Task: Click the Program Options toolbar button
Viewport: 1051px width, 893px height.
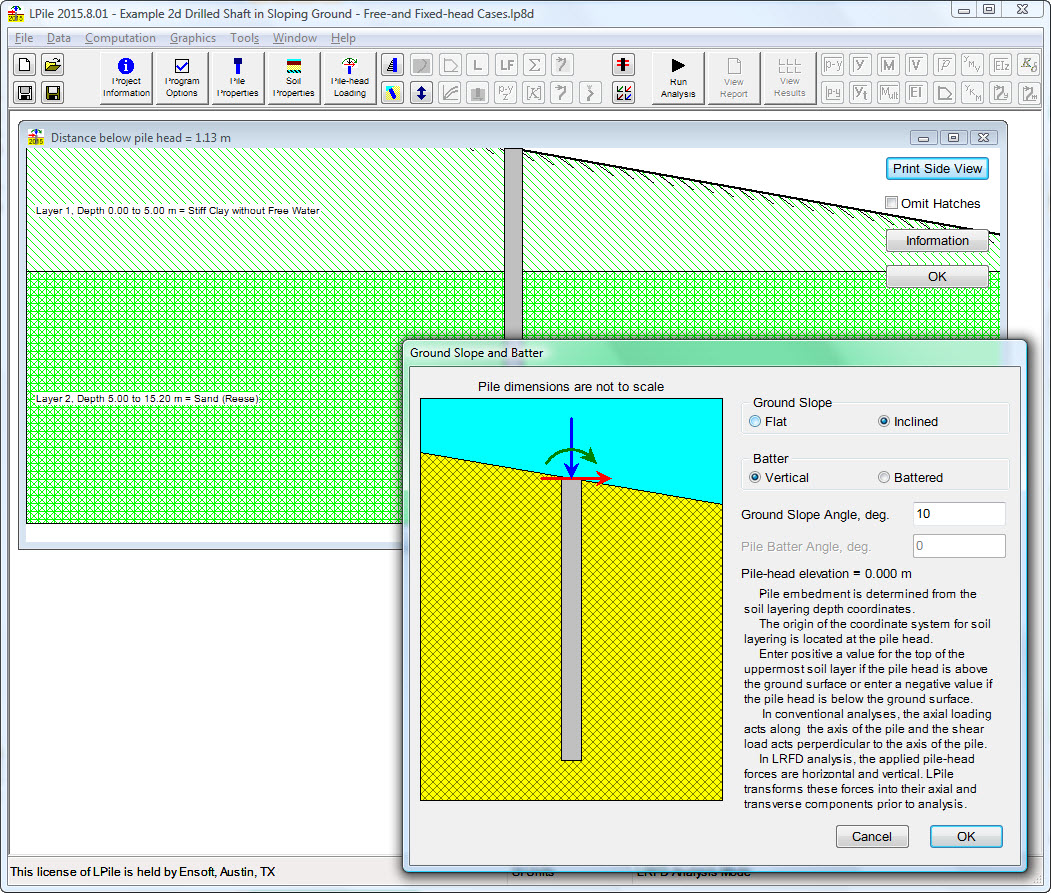Action: pyautogui.click(x=182, y=78)
